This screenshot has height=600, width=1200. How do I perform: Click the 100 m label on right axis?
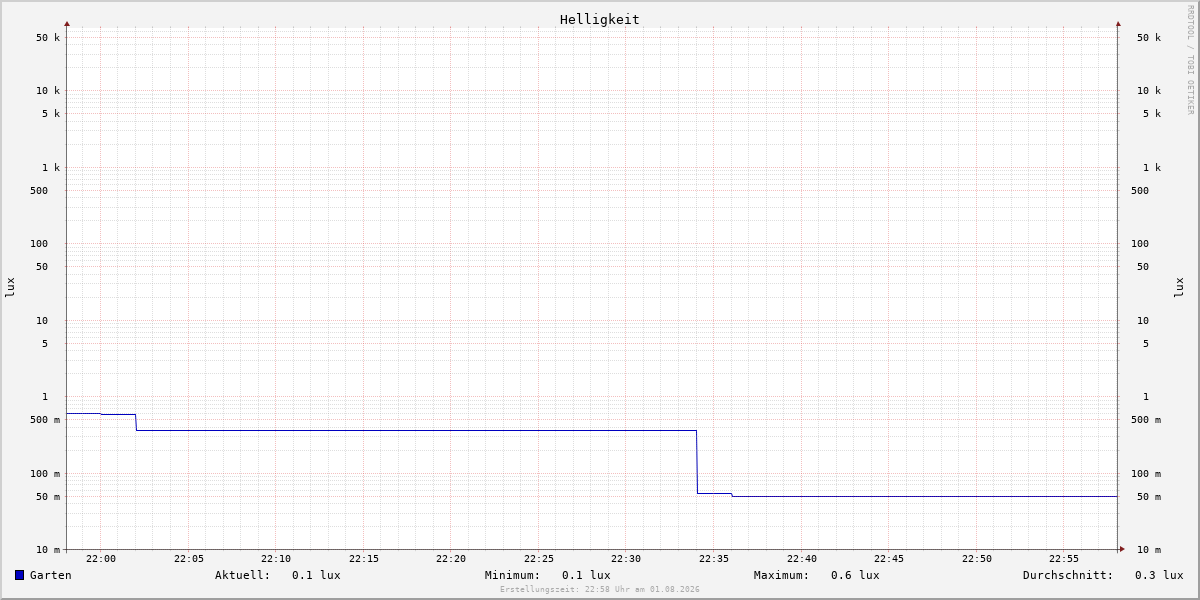click(x=1146, y=474)
